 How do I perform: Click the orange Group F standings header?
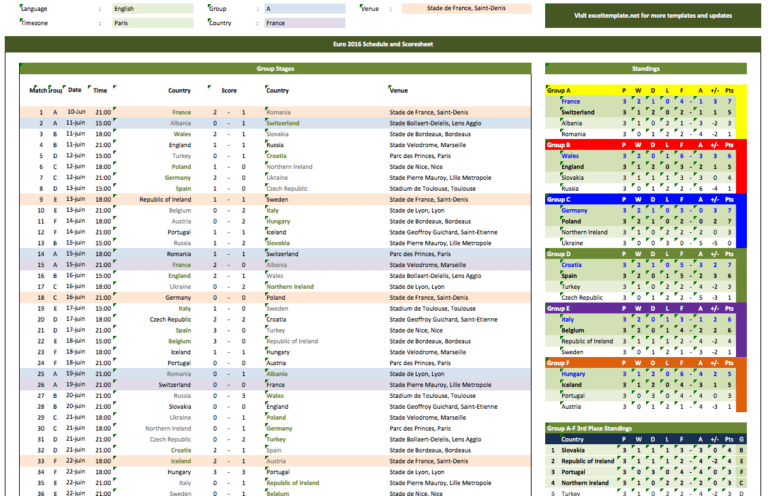pyautogui.click(x=646, y=363)
